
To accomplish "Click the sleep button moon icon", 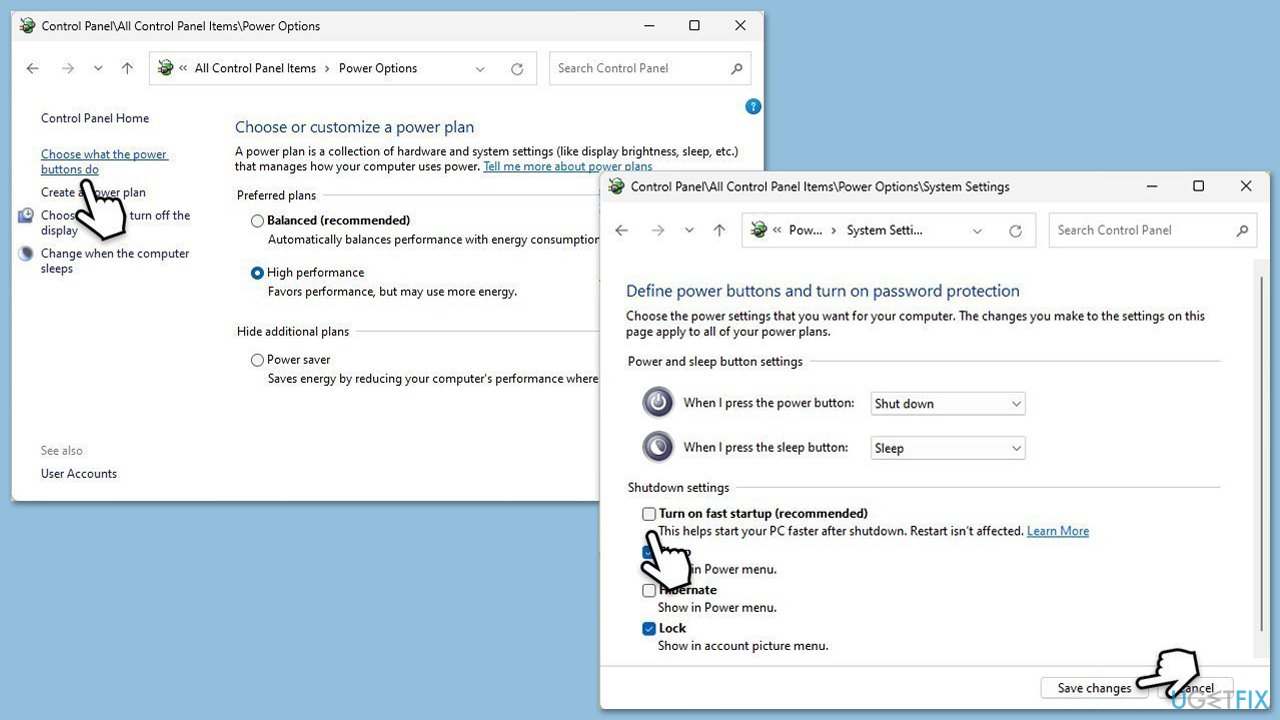I will 658,447.
